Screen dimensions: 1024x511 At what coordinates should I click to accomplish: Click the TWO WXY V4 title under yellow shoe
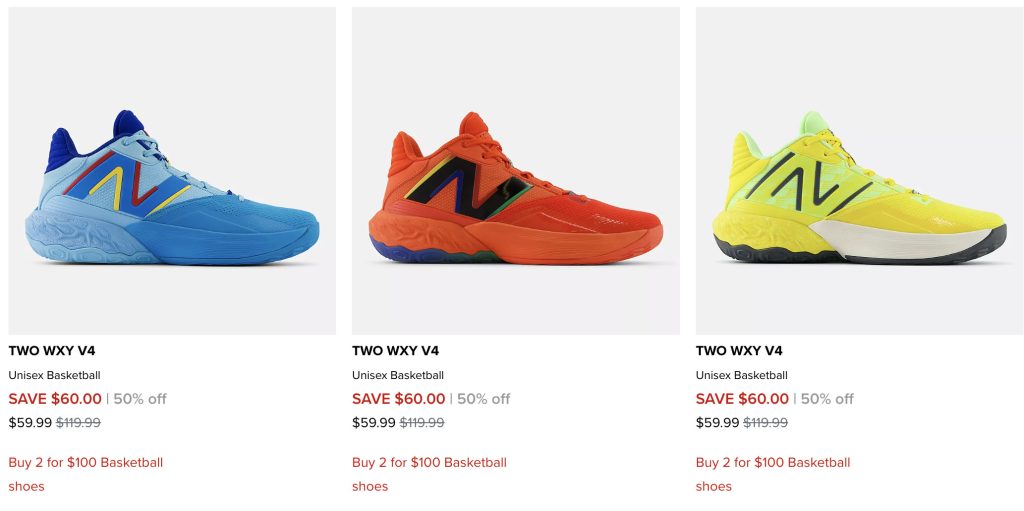(740, 351)
